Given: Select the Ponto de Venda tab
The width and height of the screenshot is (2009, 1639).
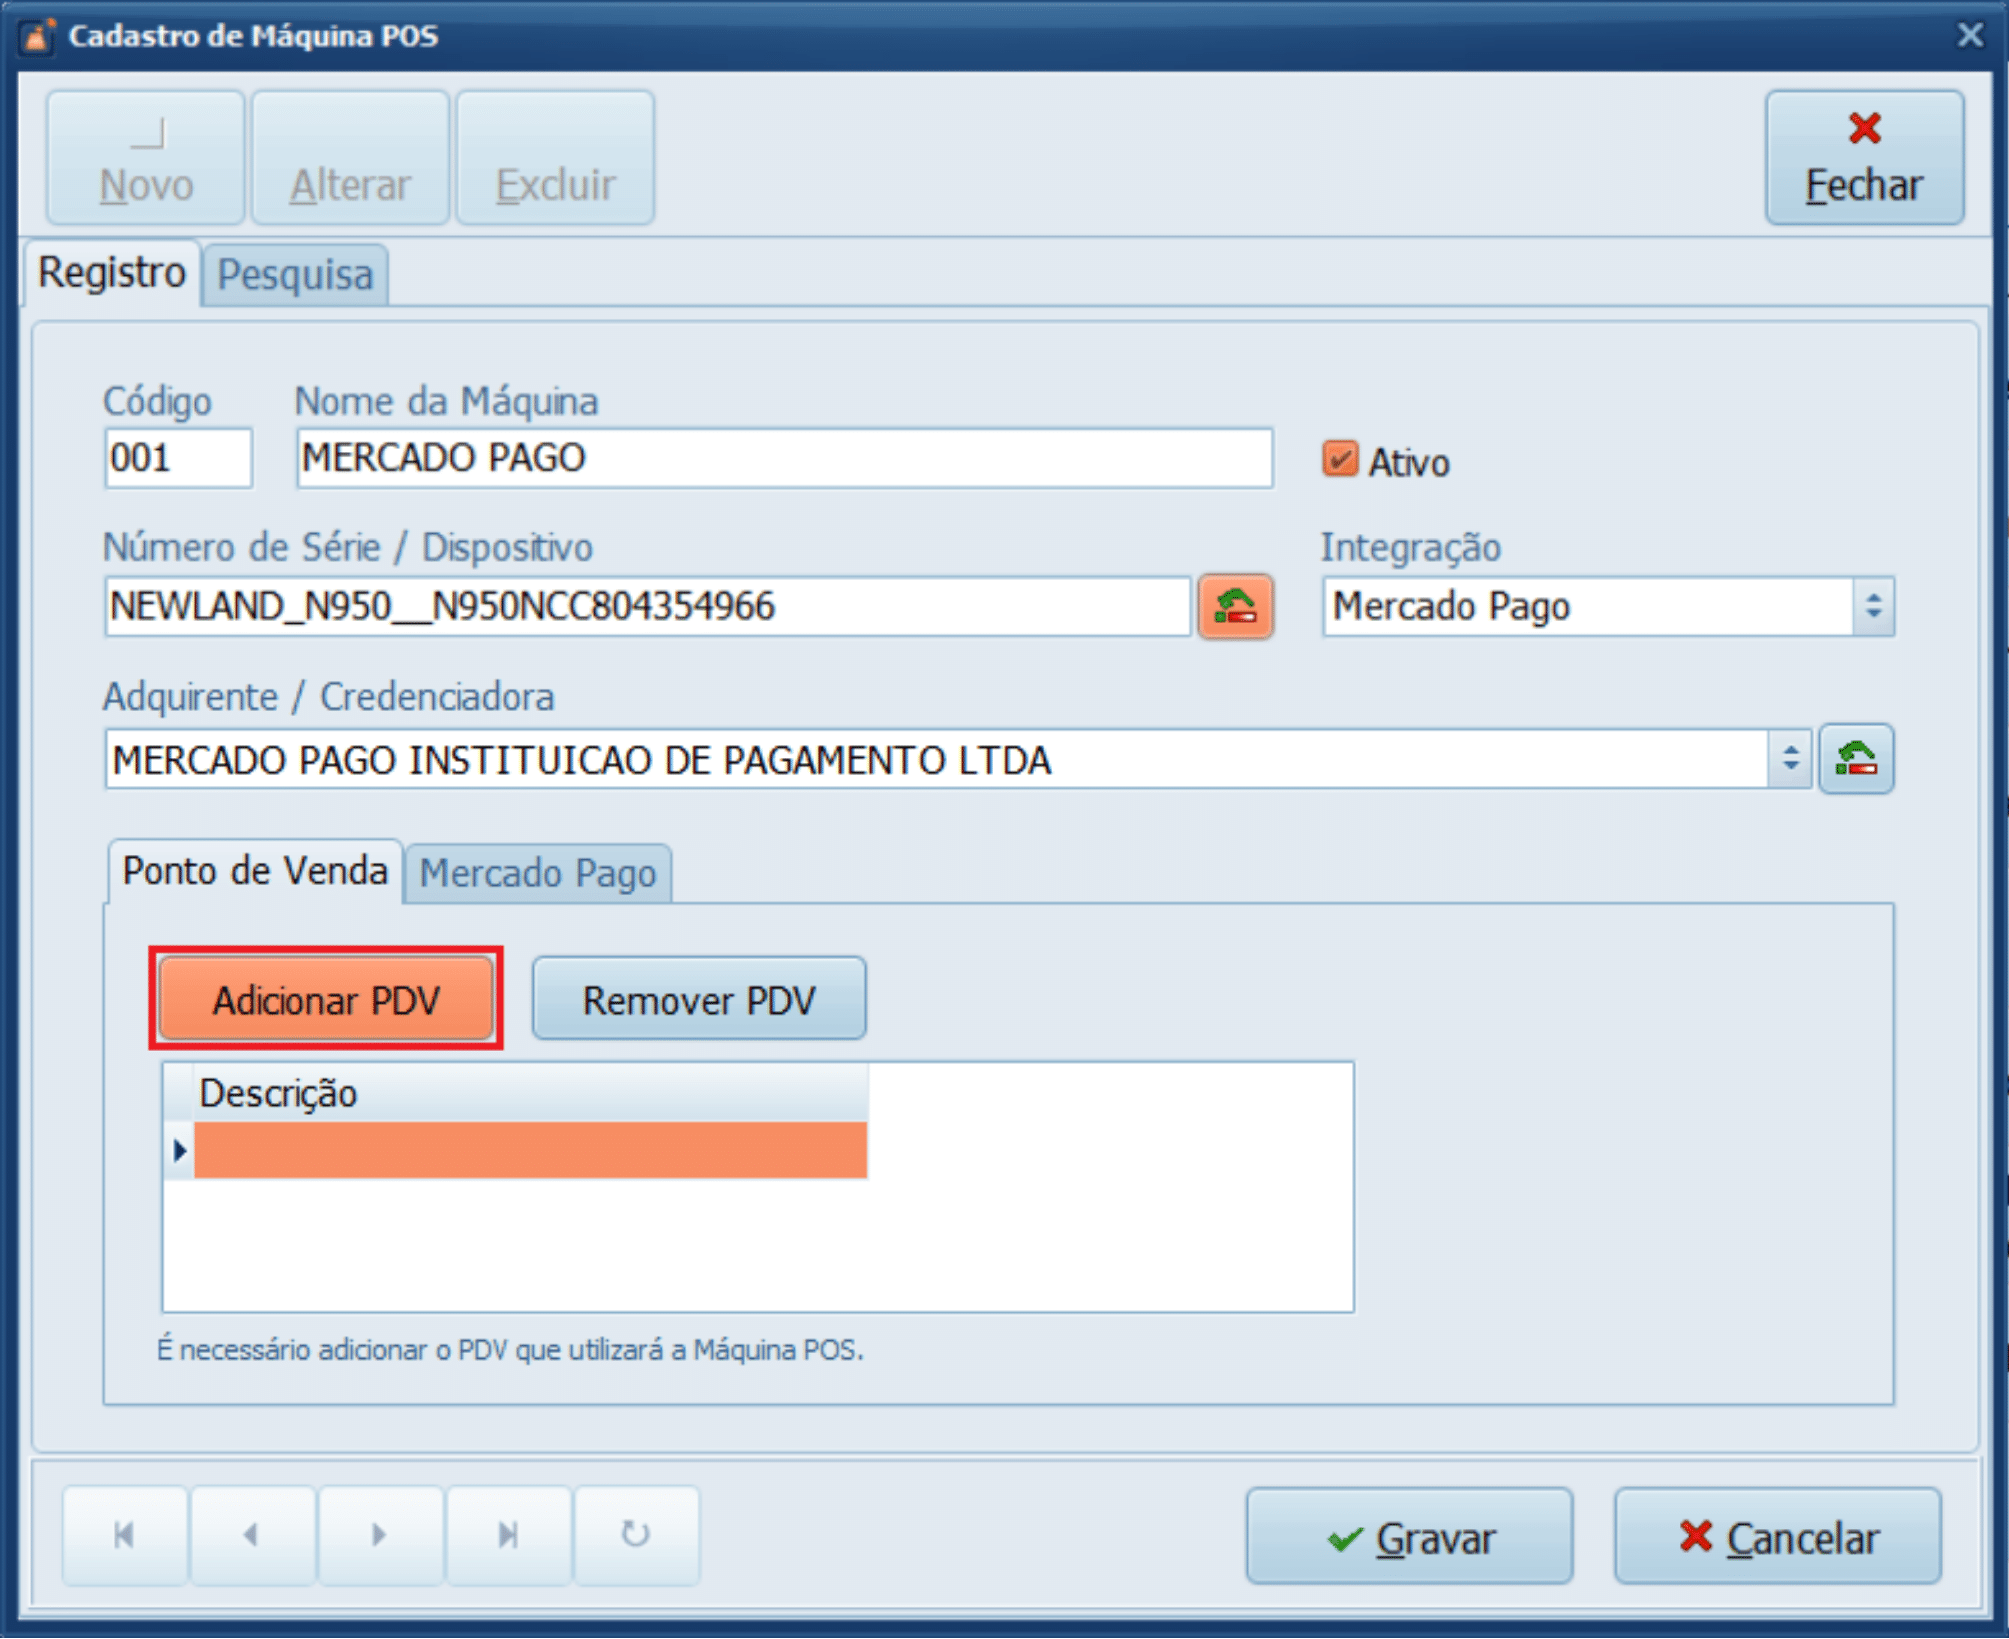Looking at the screenshot, I should coord(255,871).
